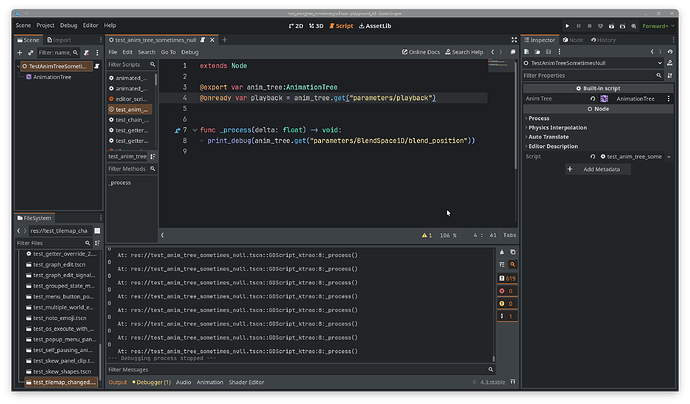Toggle output search filter visibility
Screen dimensions: 690x404
(x=513, y=264)
